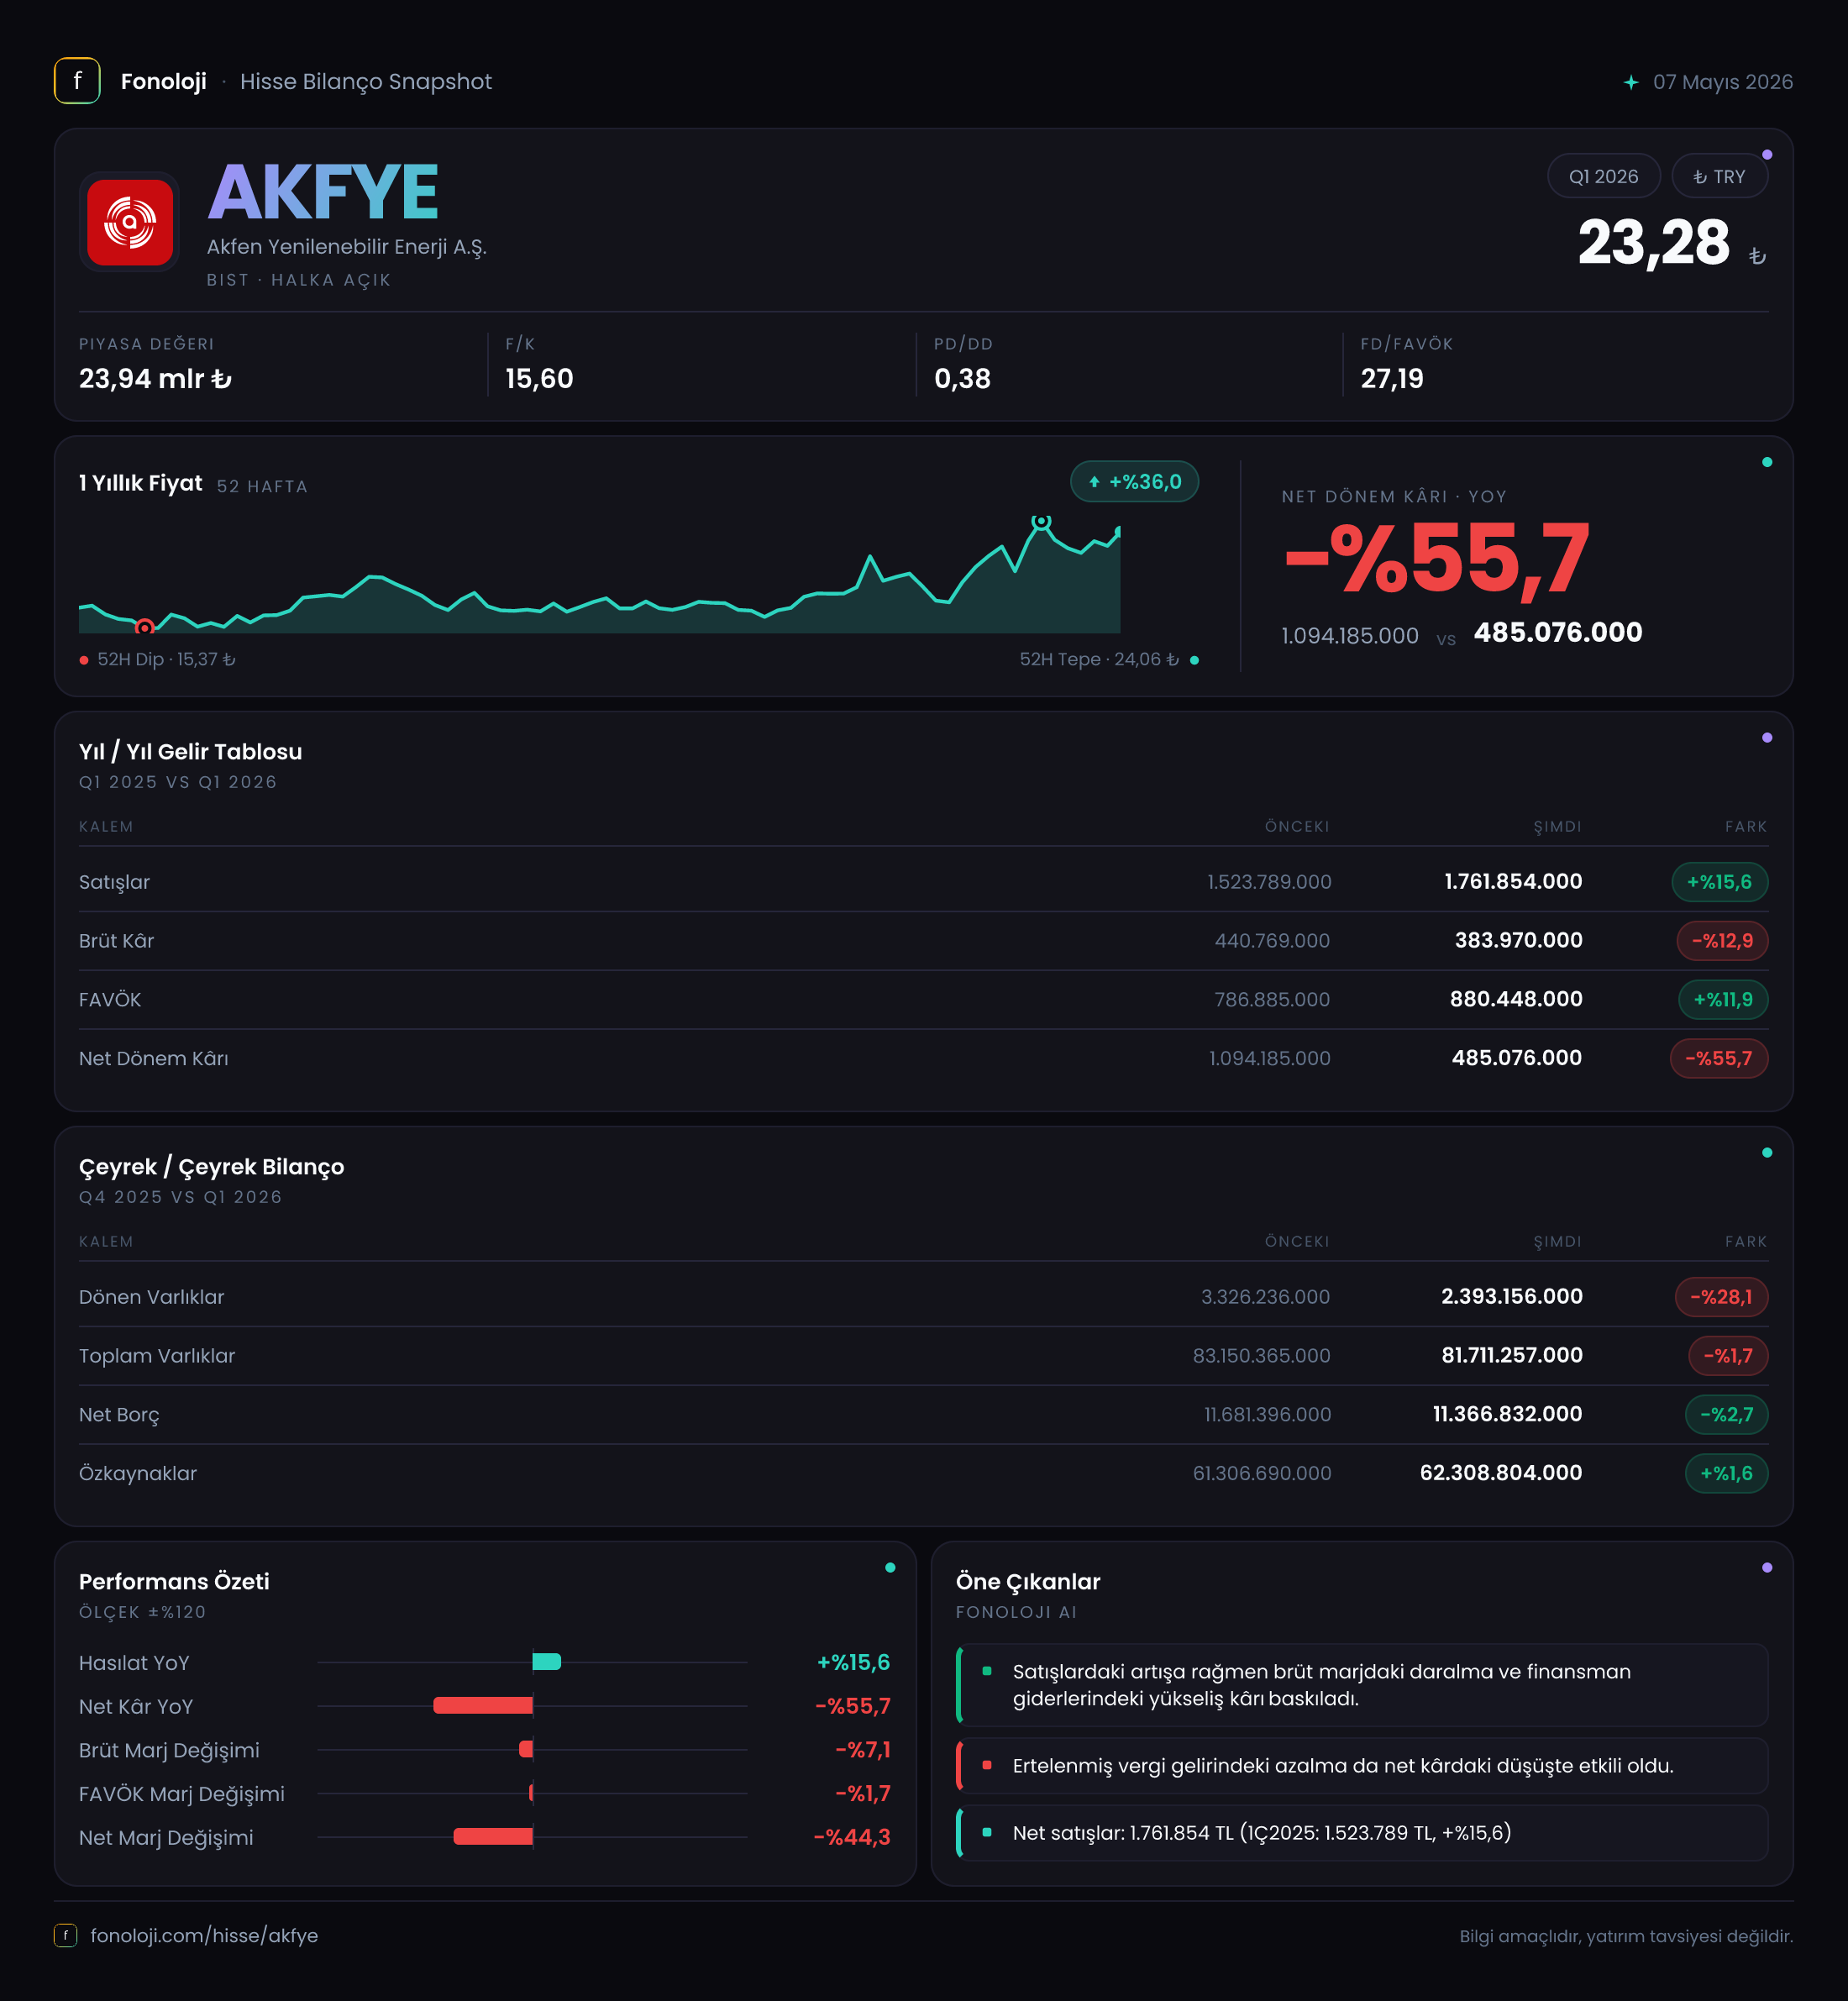
Task: Click the +%15,6 badge in the Satışlar row
Action: 1719,882
